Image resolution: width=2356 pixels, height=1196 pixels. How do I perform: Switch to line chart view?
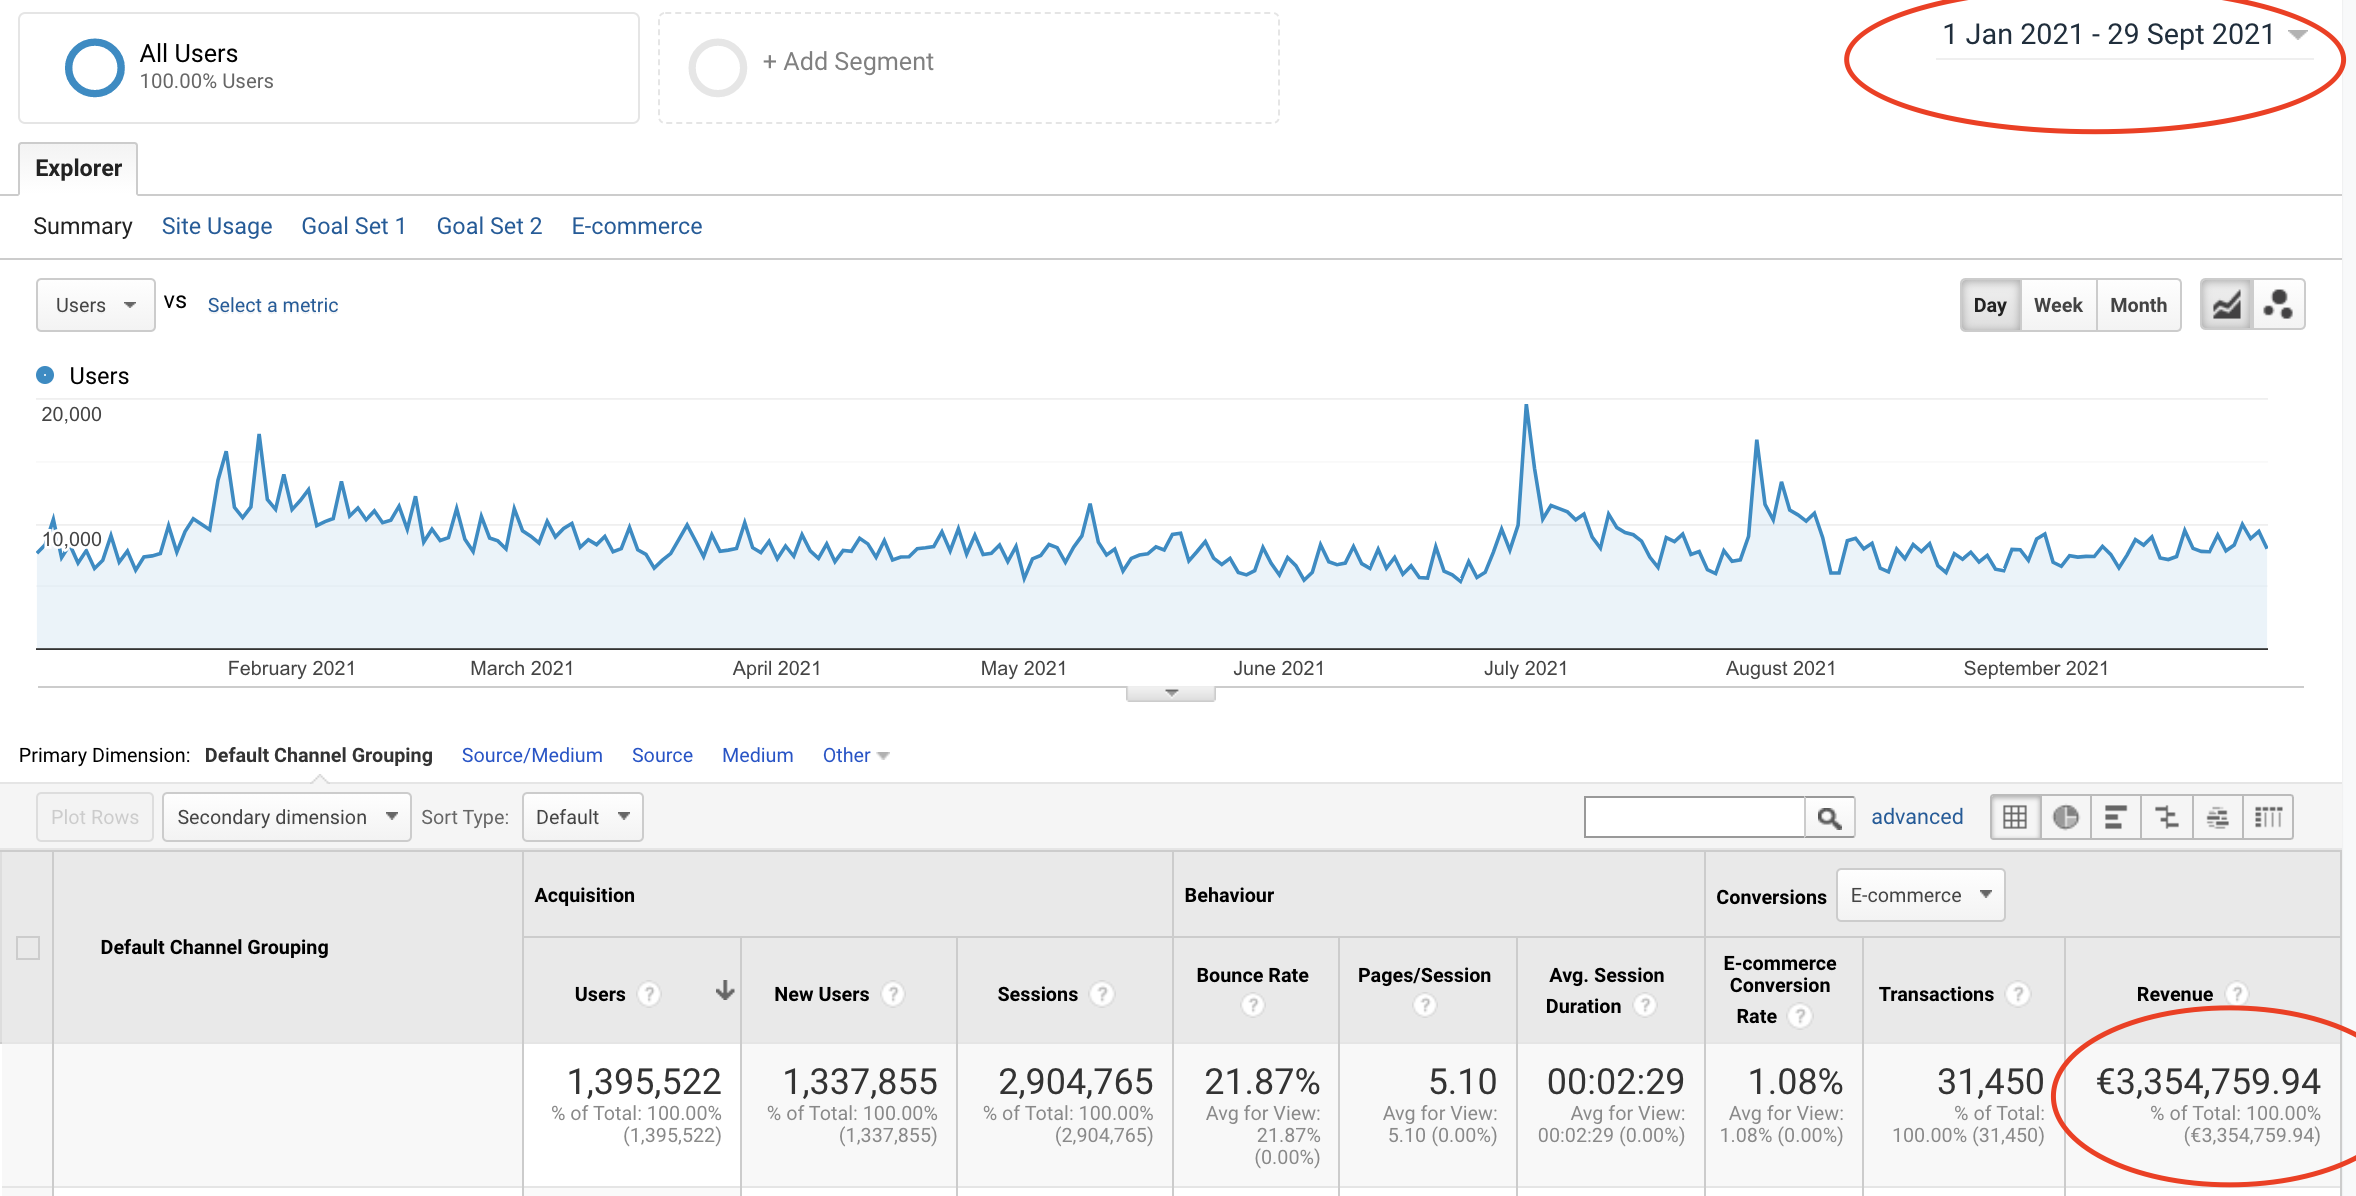coord(2226,305)
